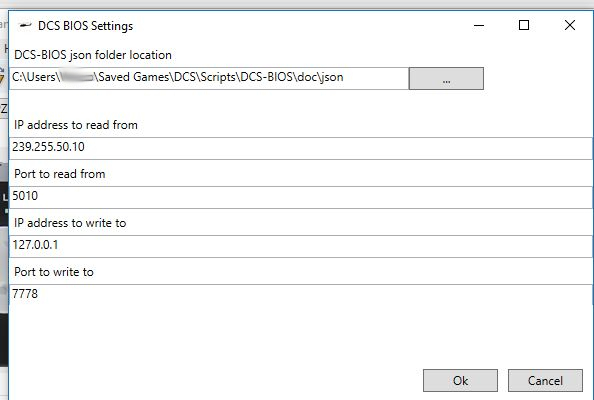Confirm settings with the Ok button
The width and height of the screenshot is (594, 400).
460,380
